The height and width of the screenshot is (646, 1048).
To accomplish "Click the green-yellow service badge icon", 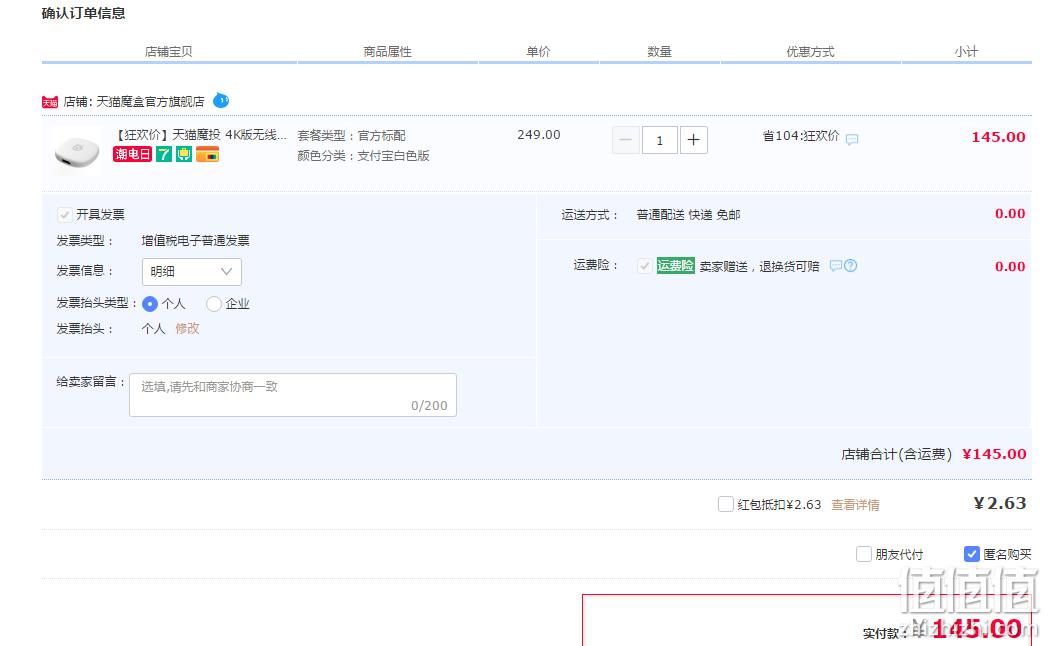I will click(184, 154).
